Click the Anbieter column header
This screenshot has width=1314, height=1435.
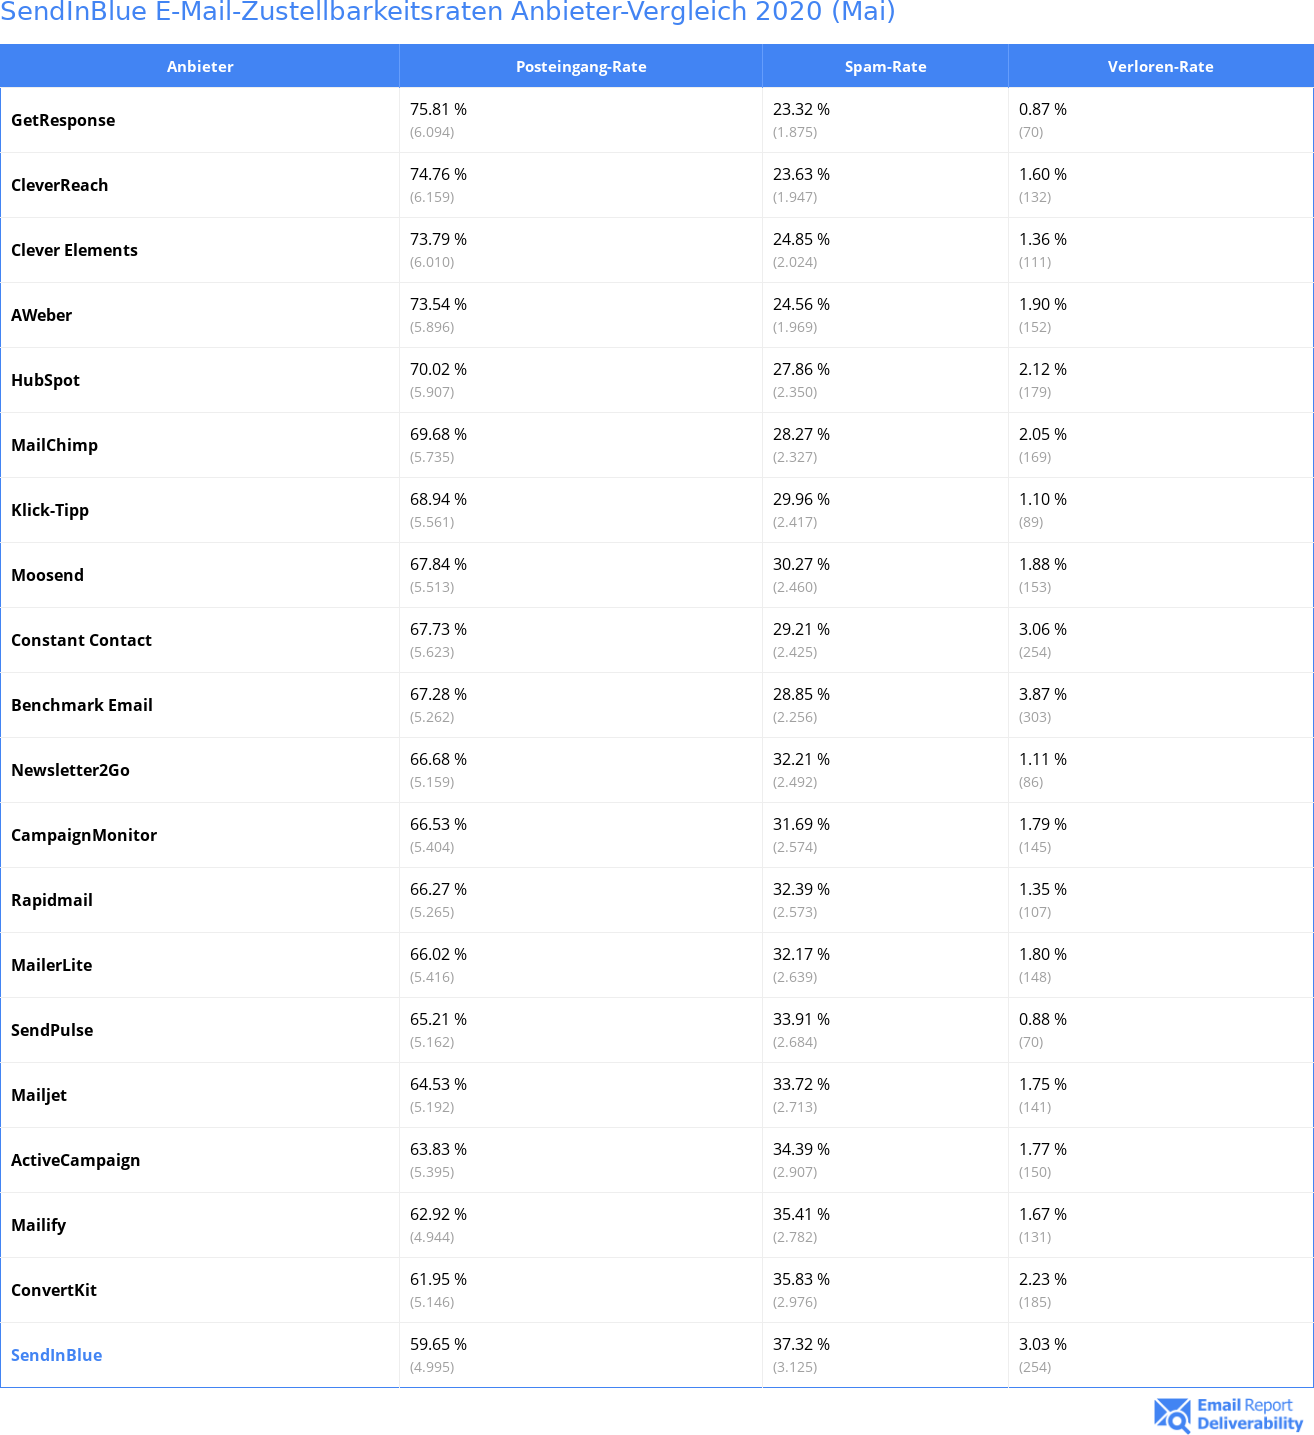coord(200,67)
